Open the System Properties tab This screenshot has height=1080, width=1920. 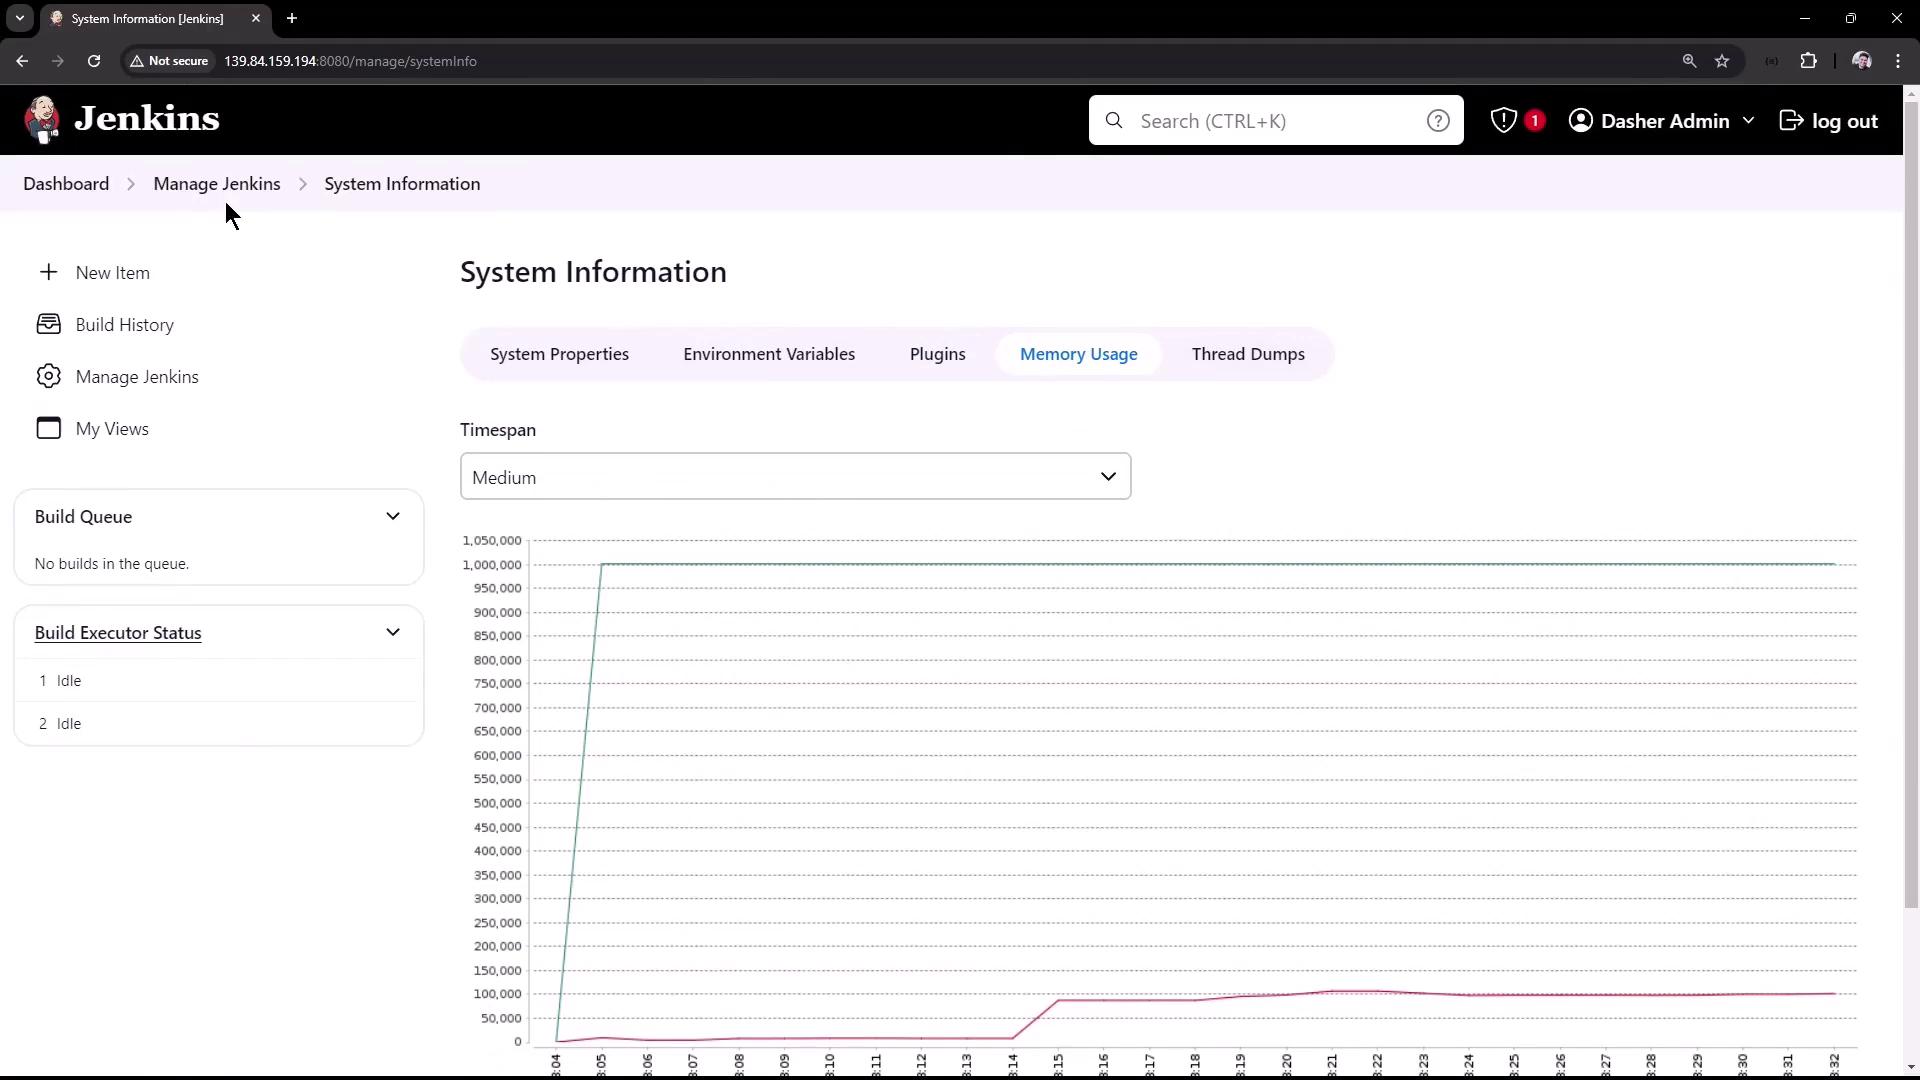coord(559,354)
